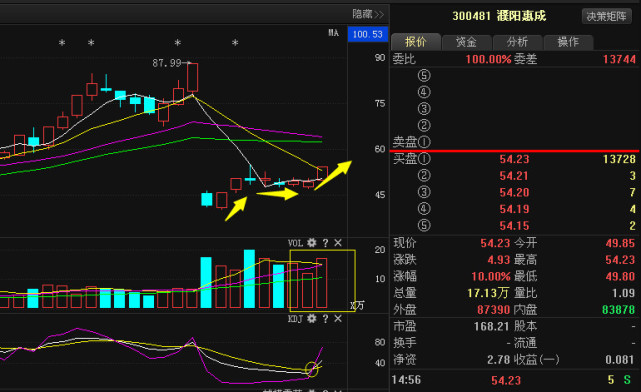Open VOL indicator settings gear

tap(312, 243)
